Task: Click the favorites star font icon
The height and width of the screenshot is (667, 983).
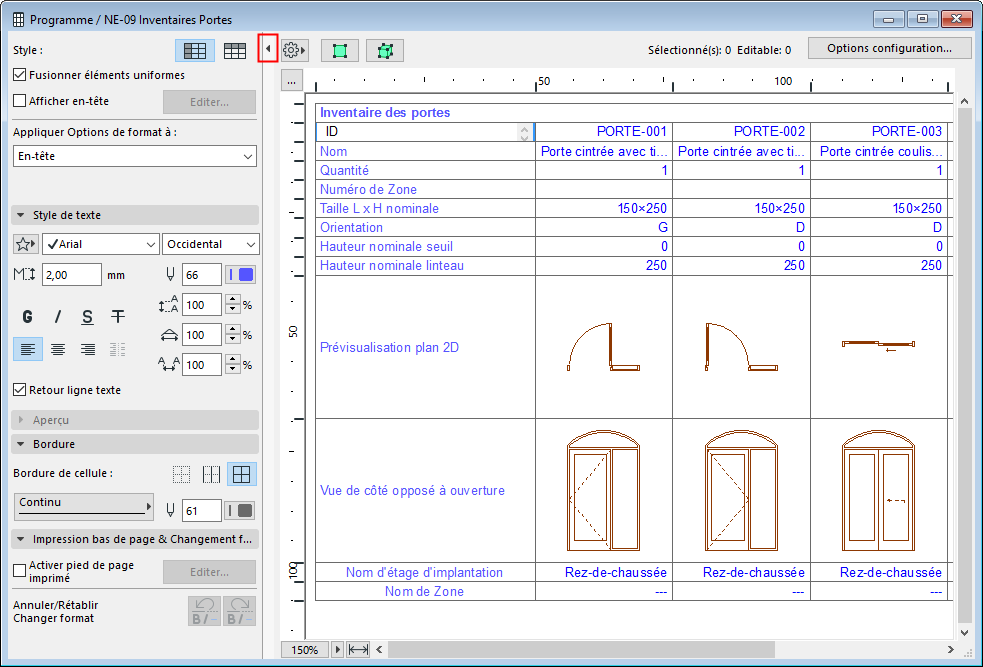Action: click(25, 244)
